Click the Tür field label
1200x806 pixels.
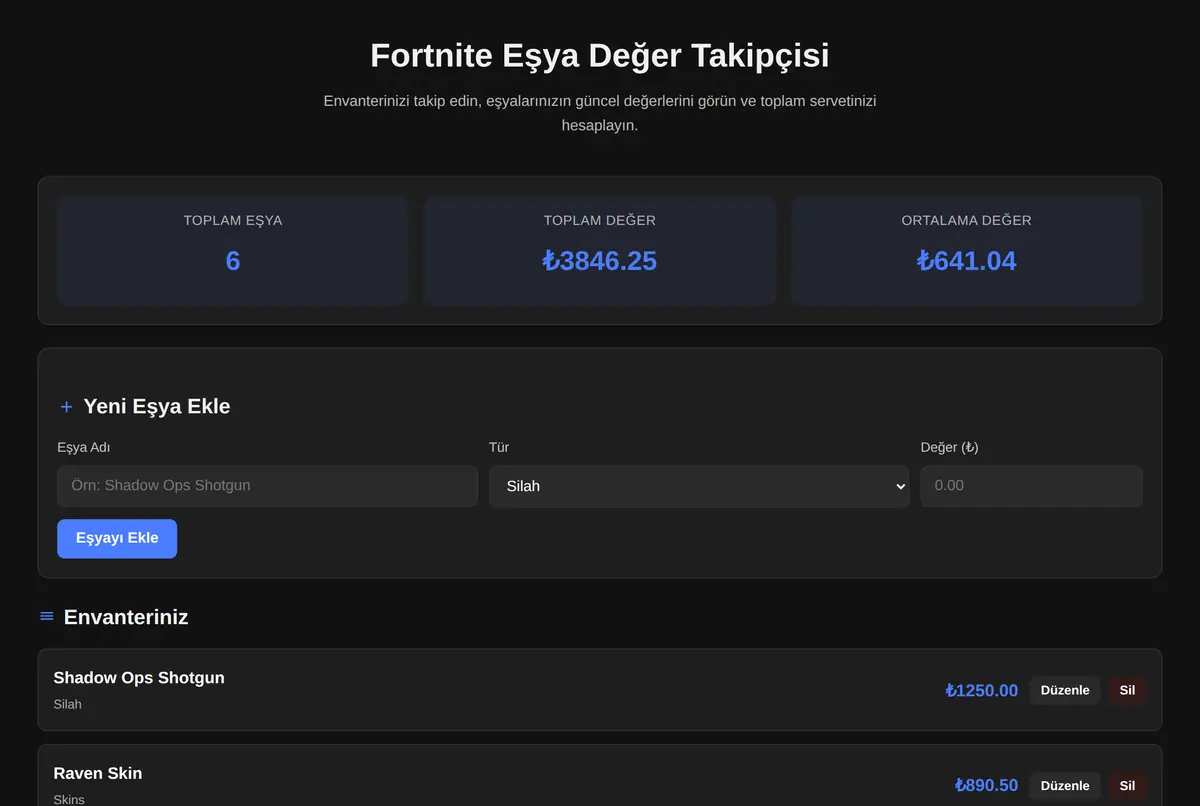499,448
